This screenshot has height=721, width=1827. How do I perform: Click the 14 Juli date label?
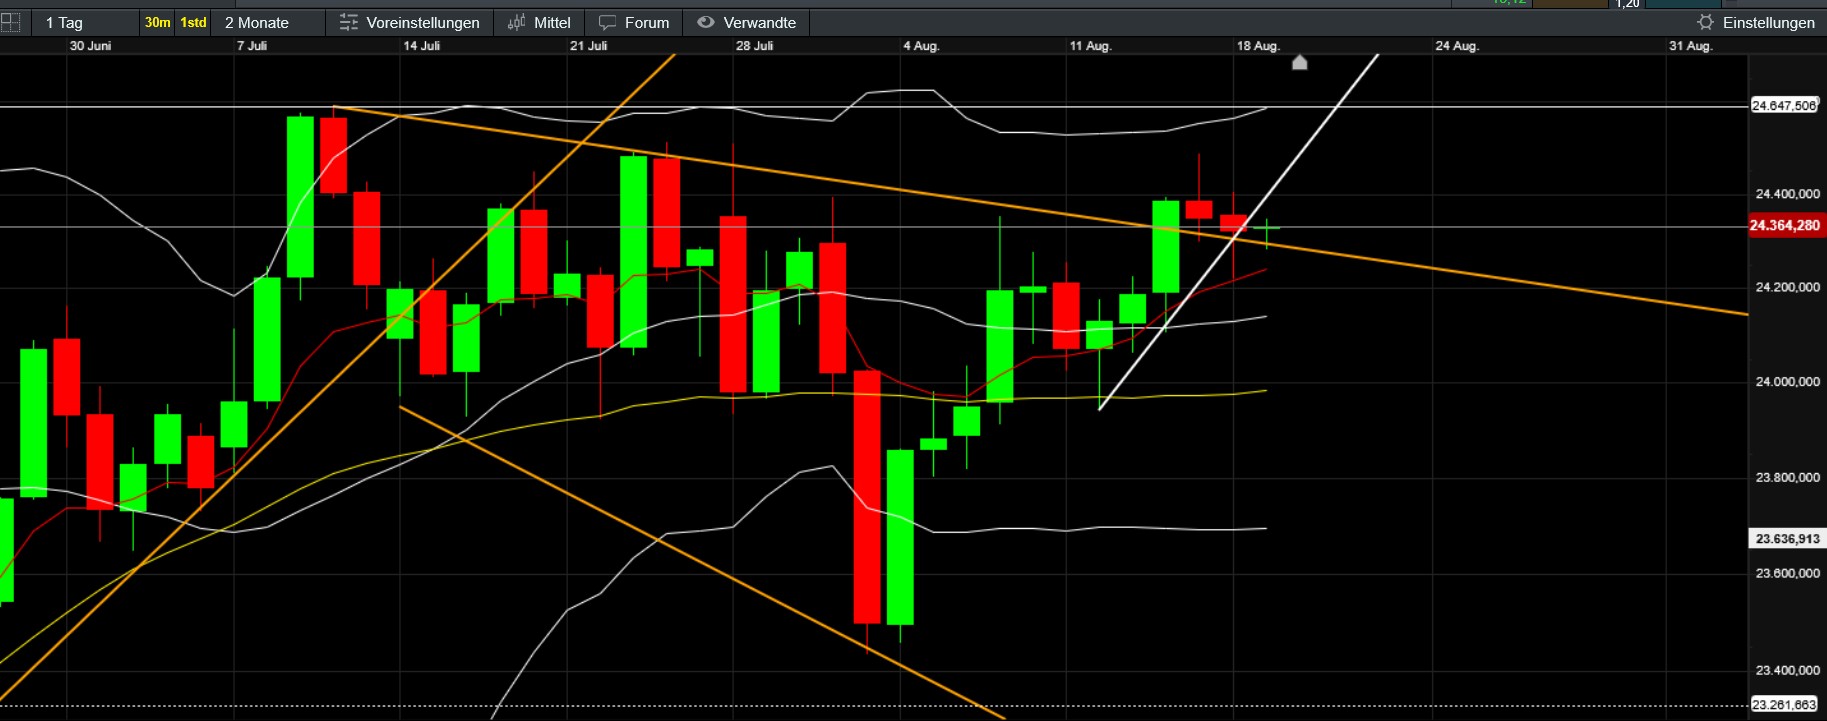tap(421, 46)
